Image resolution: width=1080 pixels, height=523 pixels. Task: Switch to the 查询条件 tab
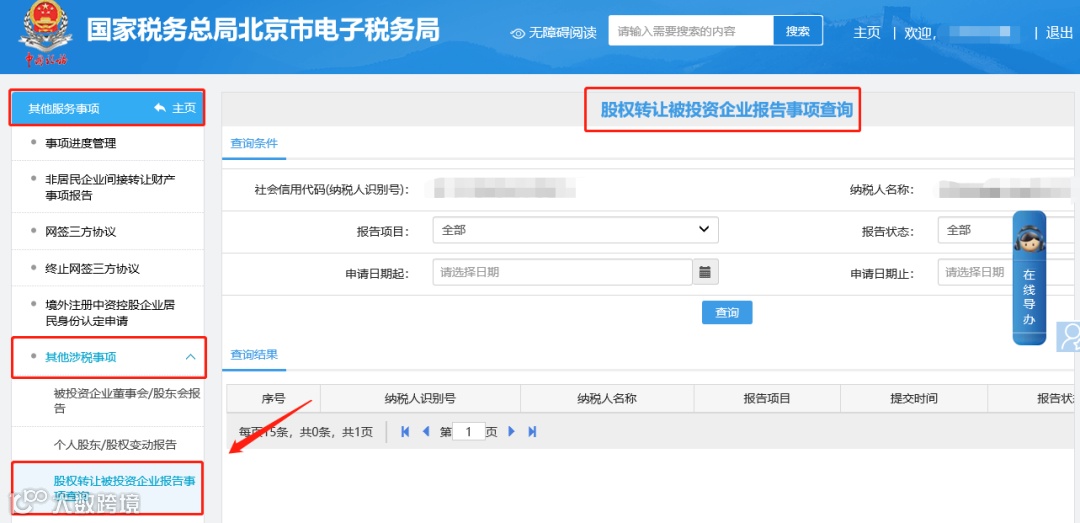coord(254,143)
